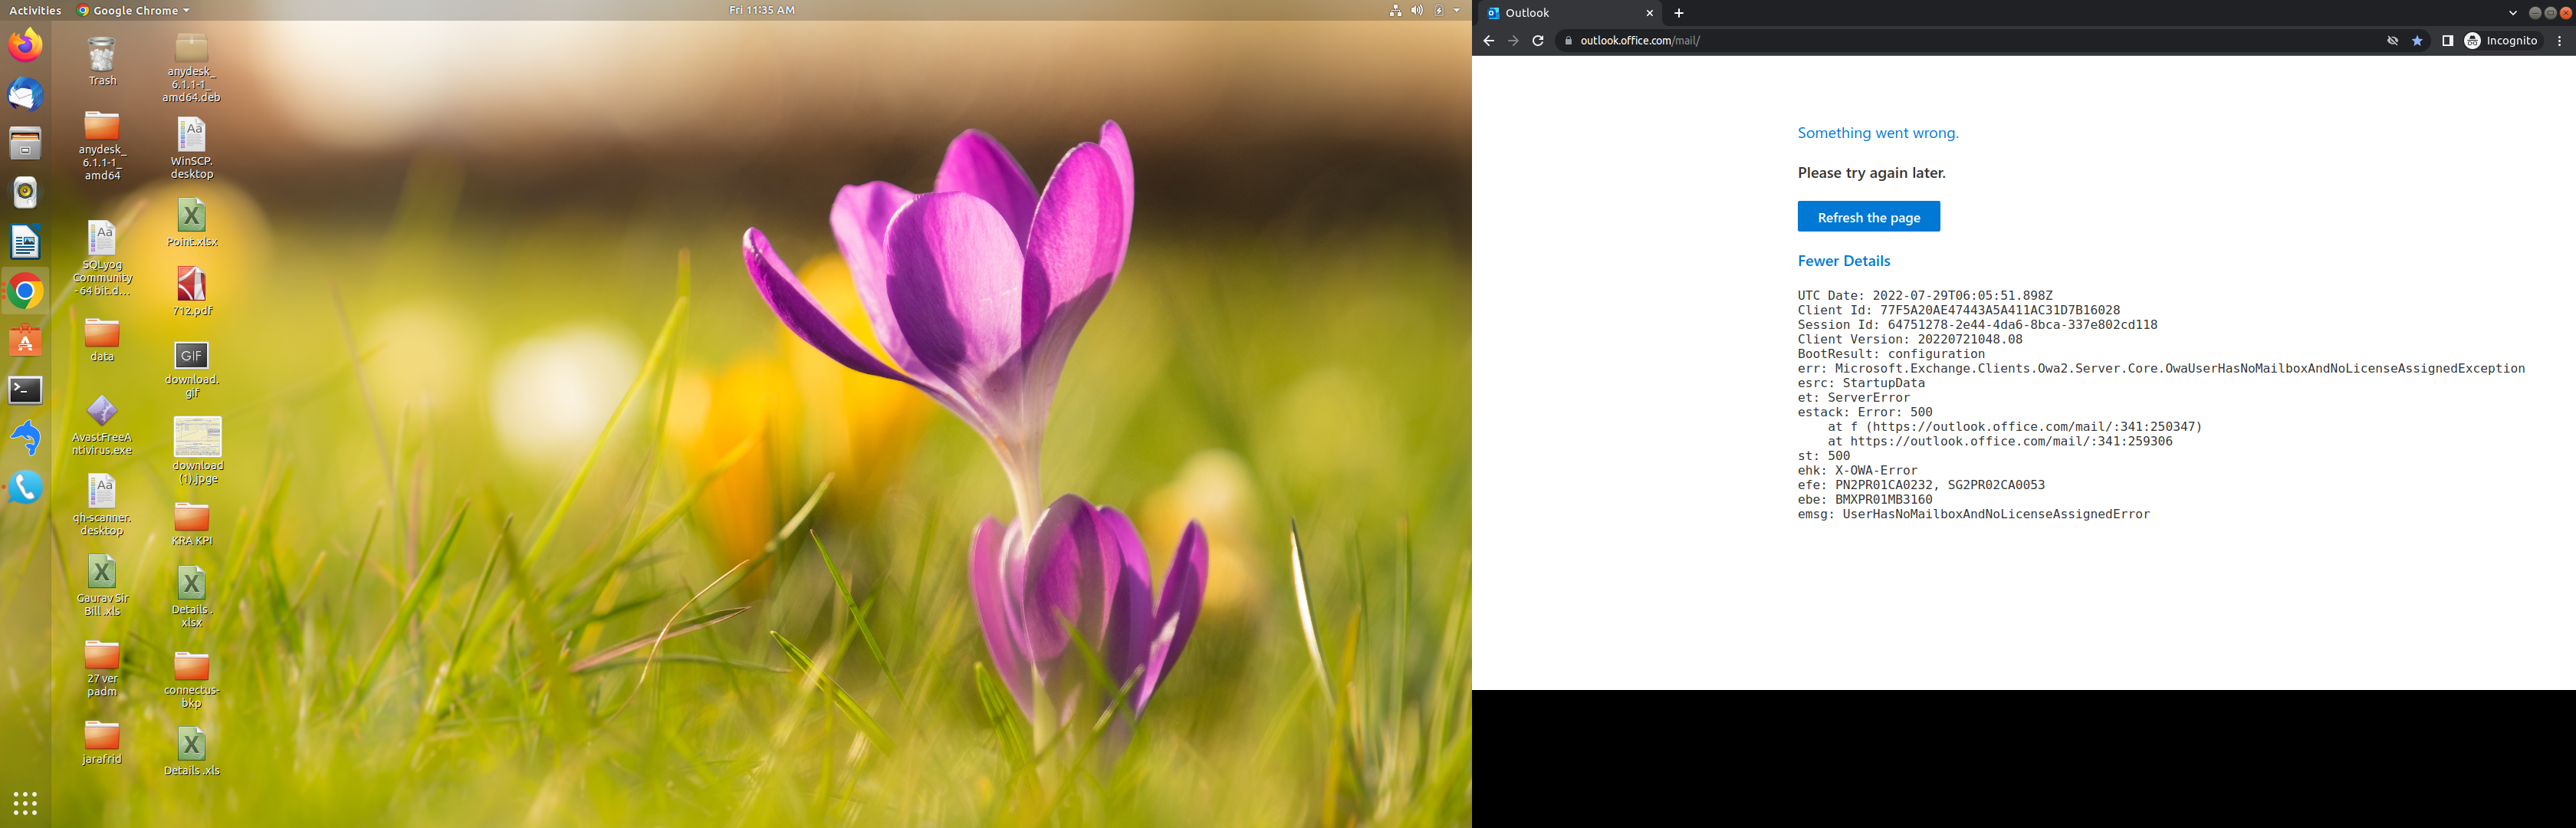
Task: Toggle Chrome's side panel
Action: [x=2447, y=41]
